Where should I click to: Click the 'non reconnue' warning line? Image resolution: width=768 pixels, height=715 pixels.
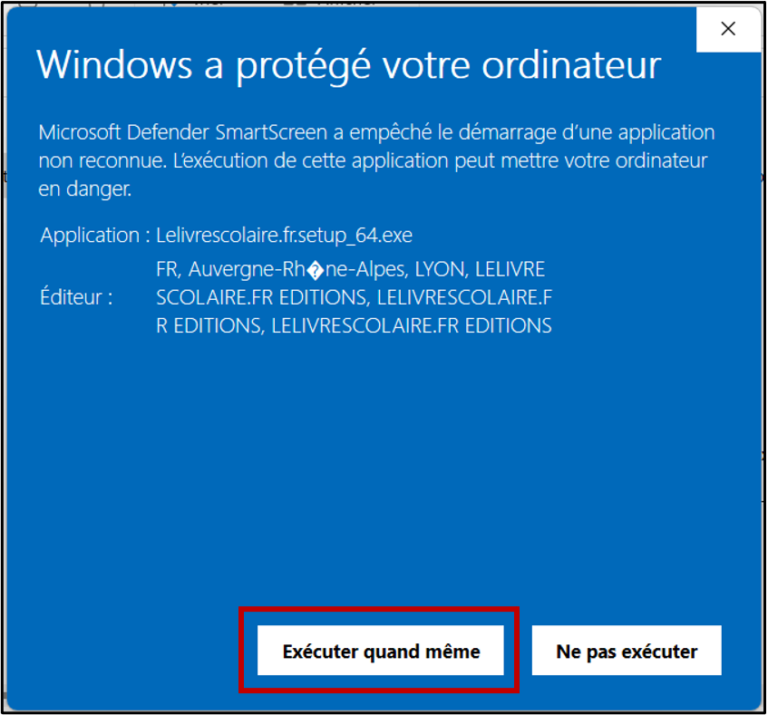373,161
